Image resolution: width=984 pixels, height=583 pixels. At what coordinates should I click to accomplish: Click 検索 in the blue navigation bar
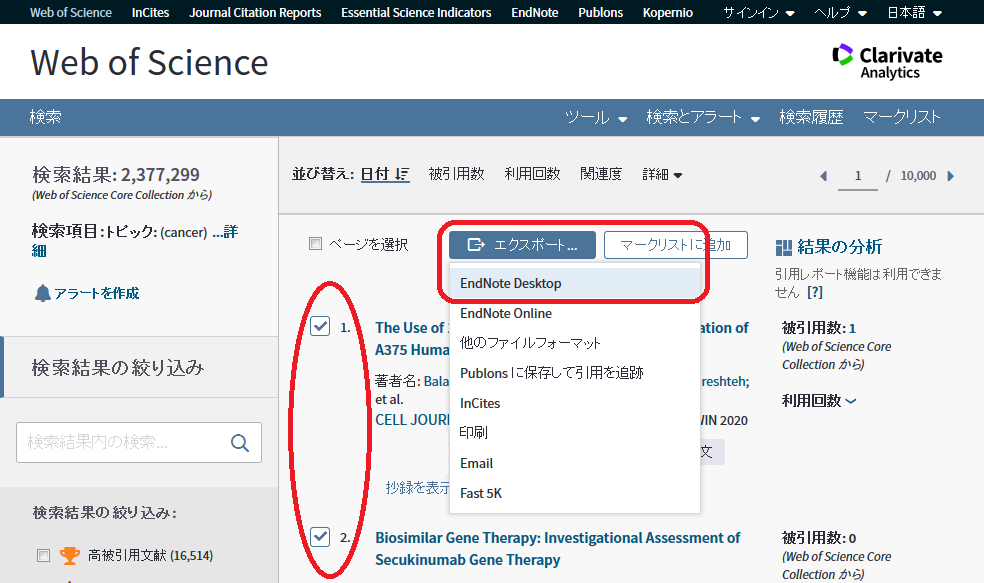pyautogui.click(x=45, y=117)
